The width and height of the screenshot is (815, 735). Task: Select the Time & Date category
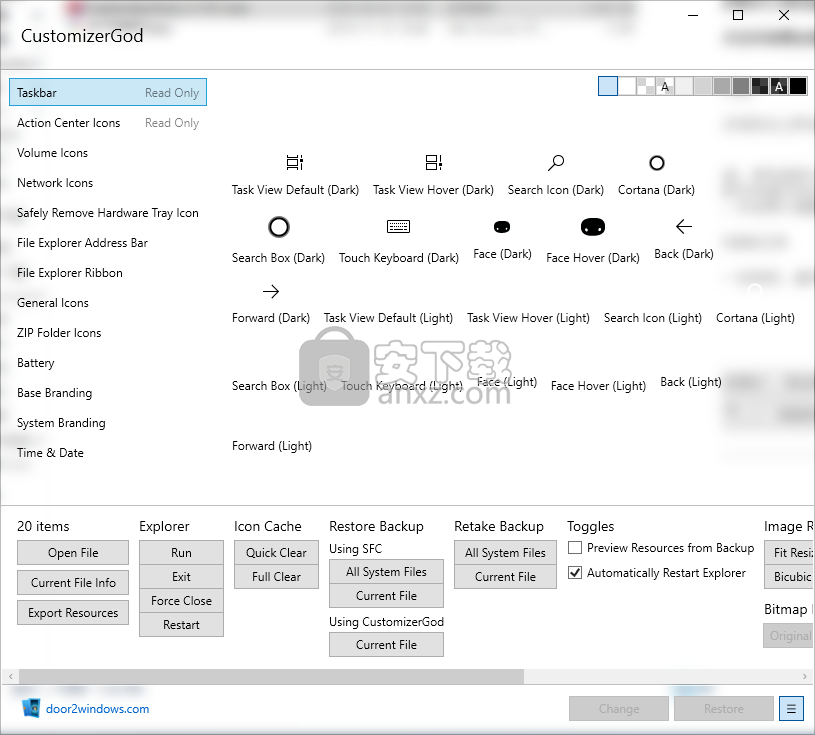tap(108, 453)
